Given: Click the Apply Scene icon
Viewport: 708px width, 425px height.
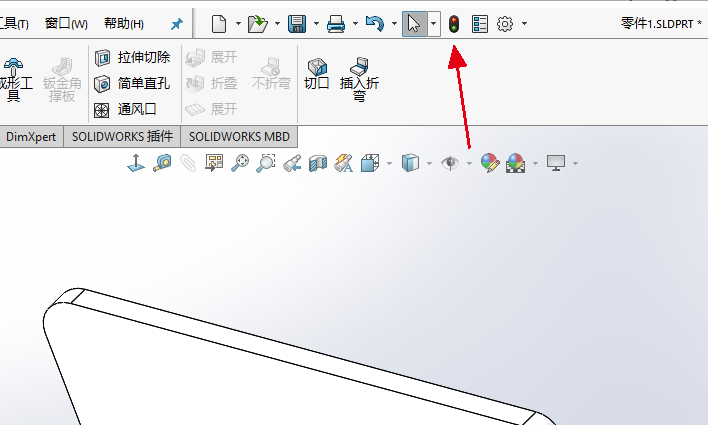Looking at the screenshot, I should coord(516,163).
